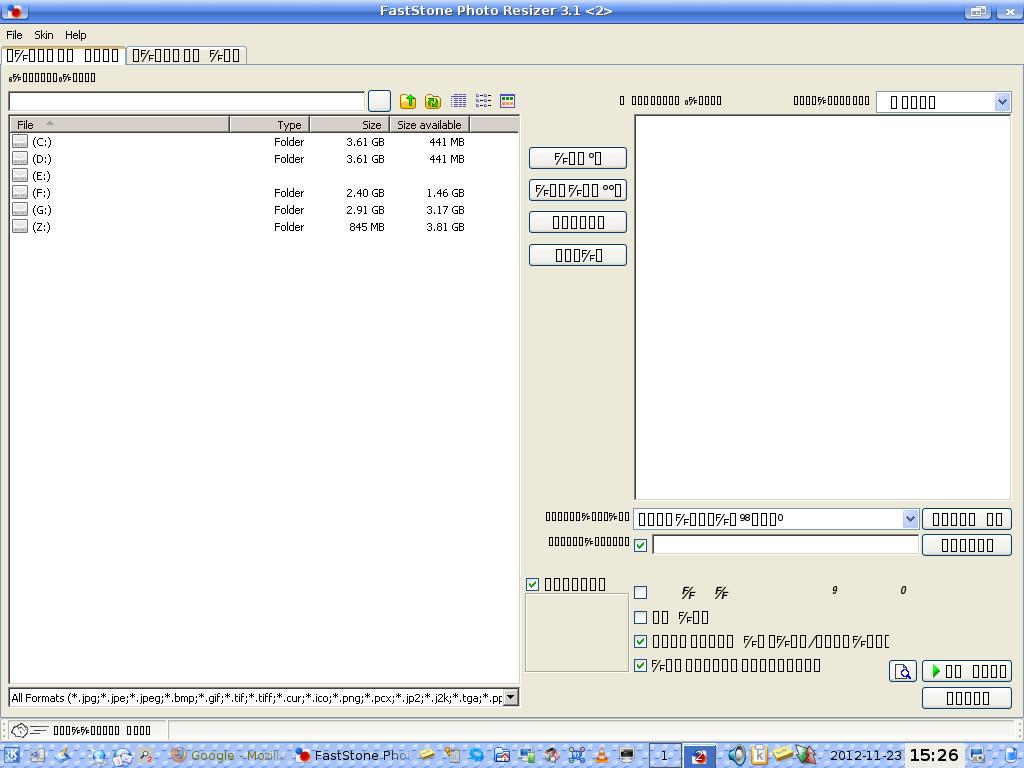Click the 15:26 taskbar clock
The width and height of the screenshot is (1024, 768).
tap(934, 756)
